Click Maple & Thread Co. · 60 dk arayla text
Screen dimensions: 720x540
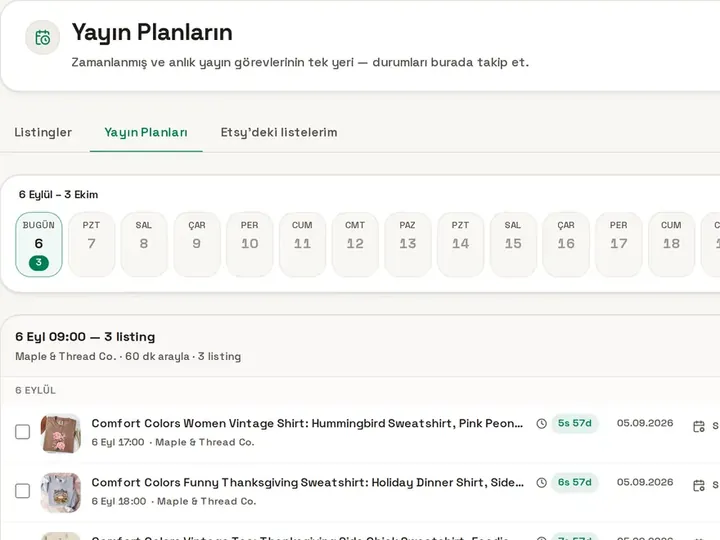click(x=102, y=356)
